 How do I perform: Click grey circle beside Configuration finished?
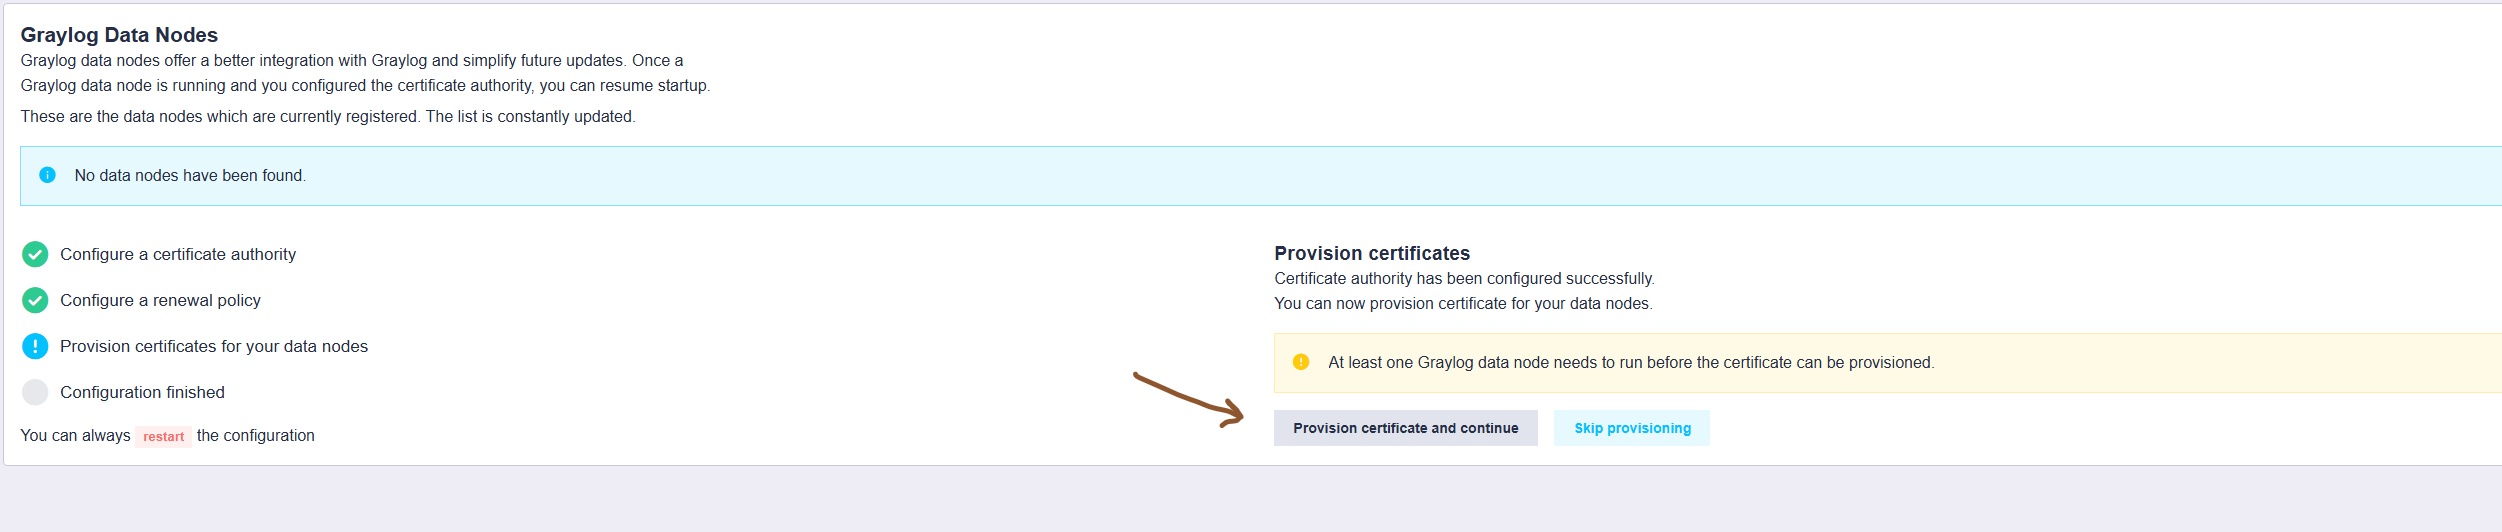35,392
